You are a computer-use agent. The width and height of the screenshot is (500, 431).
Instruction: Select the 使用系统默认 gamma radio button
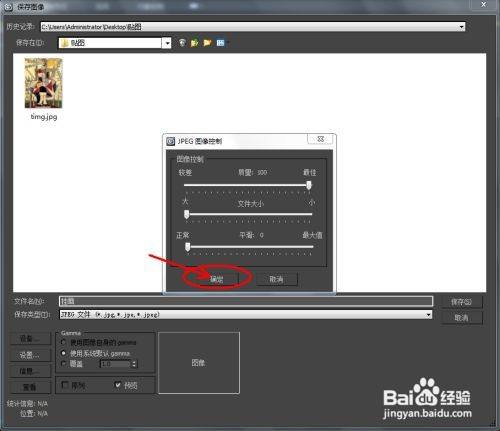64,353
